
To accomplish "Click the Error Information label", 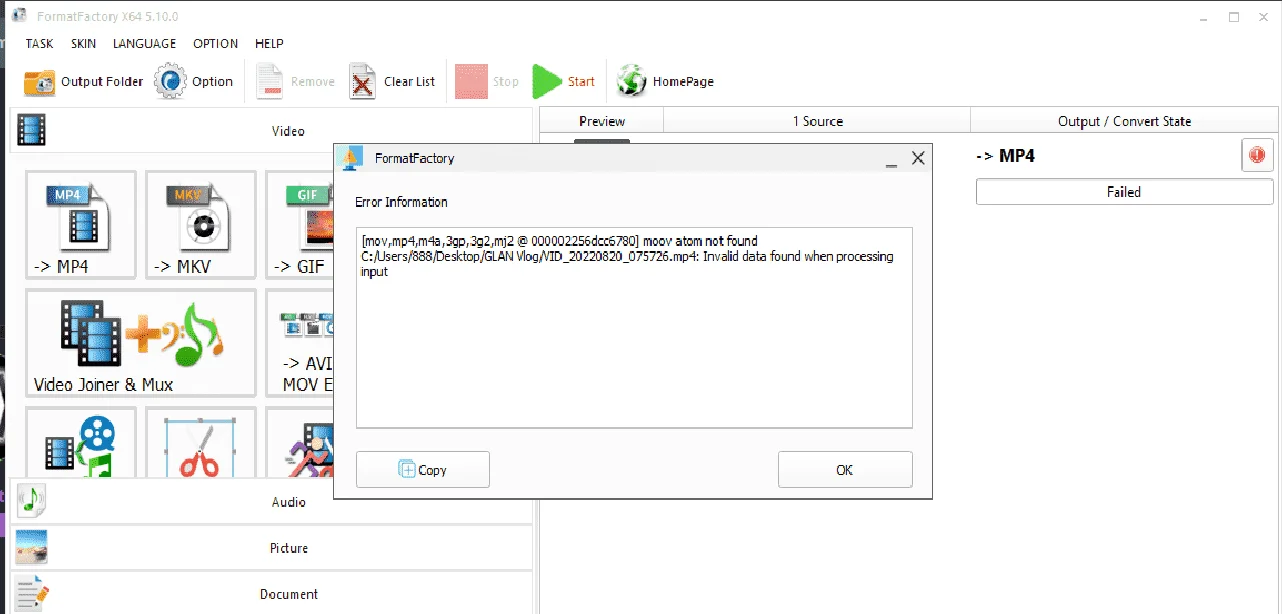I will click(x=401, y=202).
